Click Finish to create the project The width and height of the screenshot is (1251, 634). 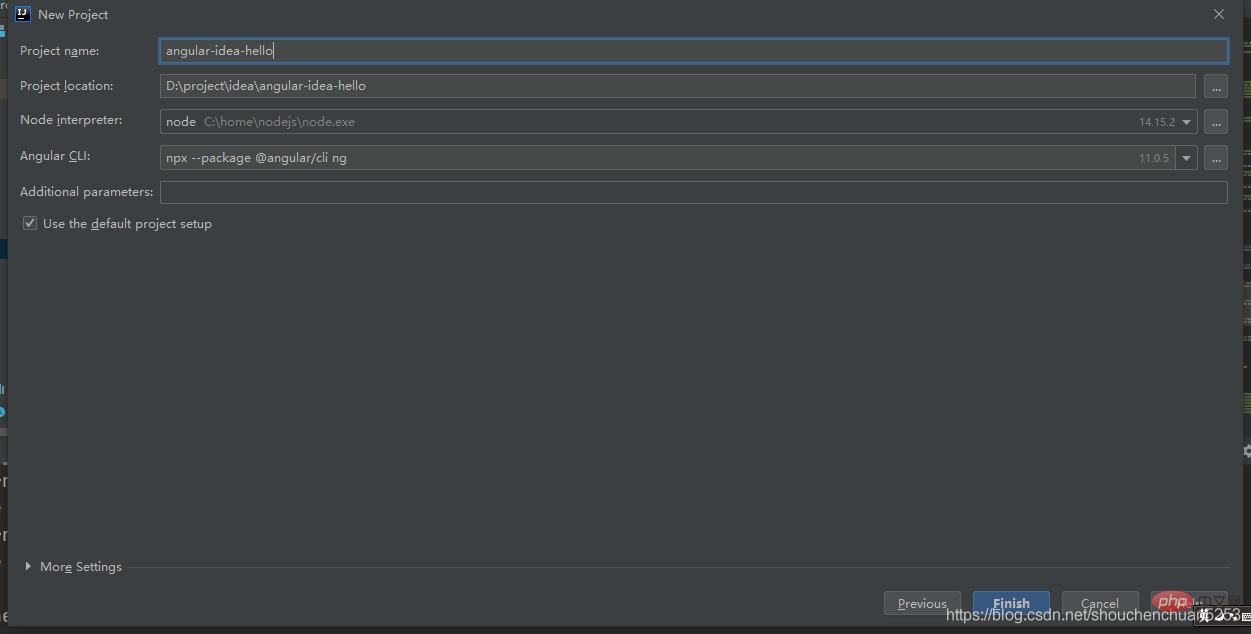pos(1011,603)
